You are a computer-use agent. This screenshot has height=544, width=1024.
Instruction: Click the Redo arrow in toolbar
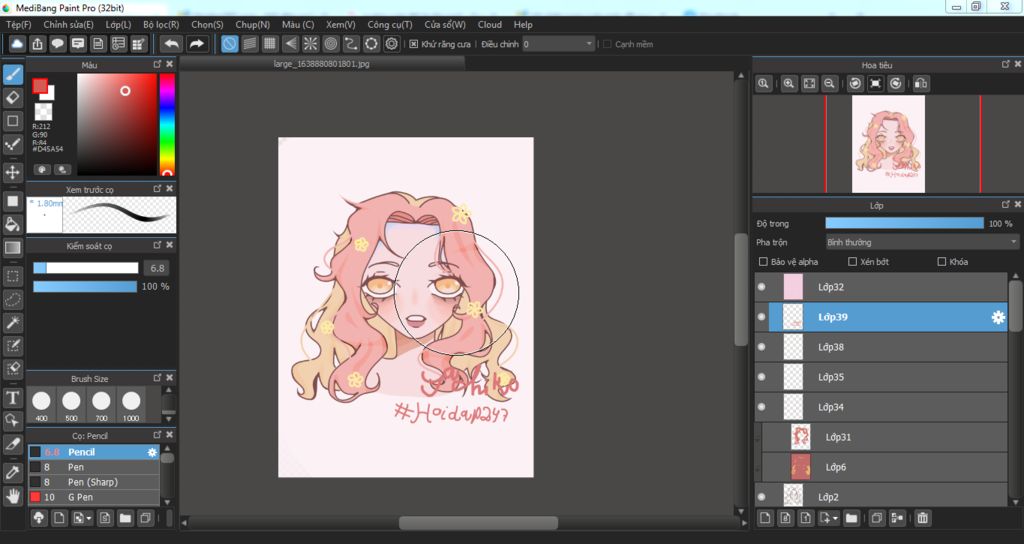(196, 44)
